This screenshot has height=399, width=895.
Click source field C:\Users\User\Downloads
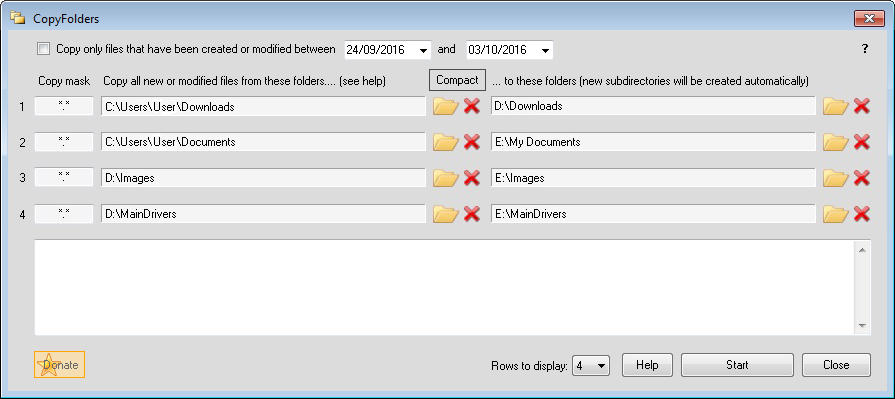click(x=264, y=106)
